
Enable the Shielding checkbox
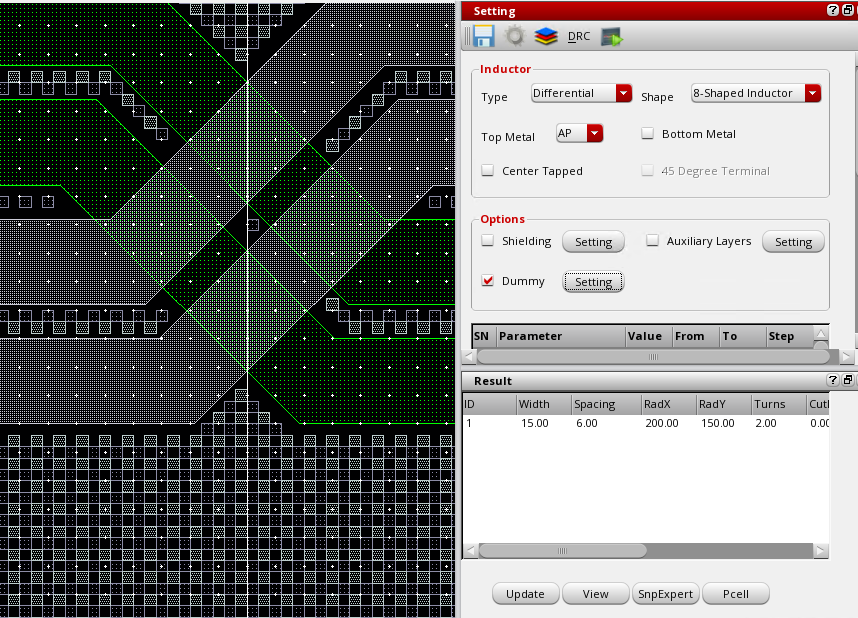click(488, 241)
